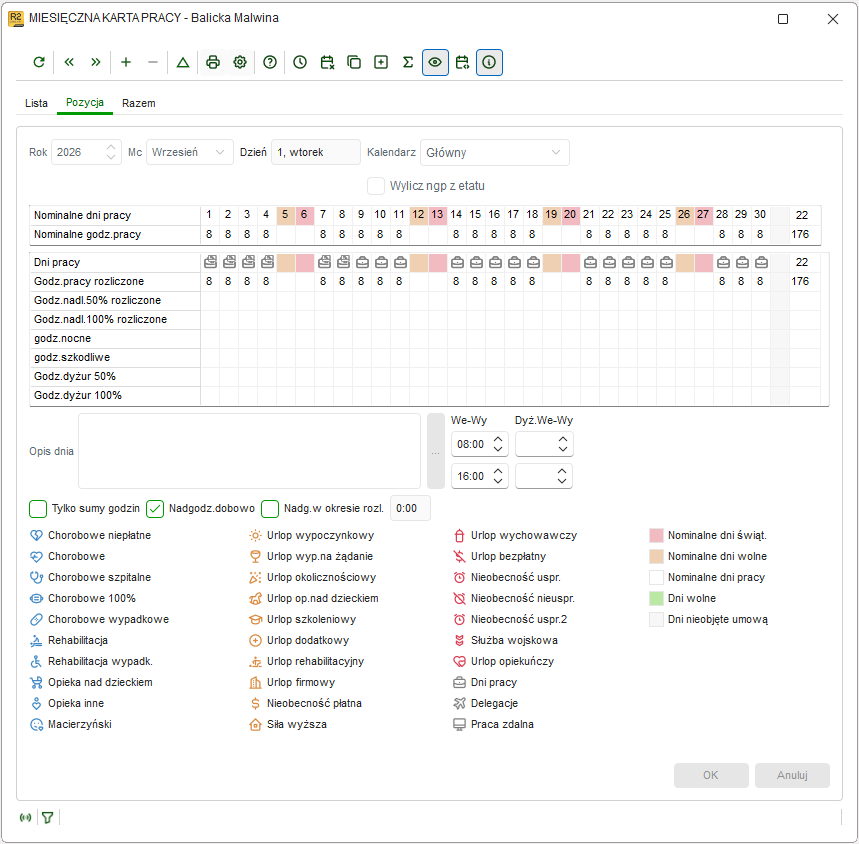Go to next record with double-right arrows

96,62
